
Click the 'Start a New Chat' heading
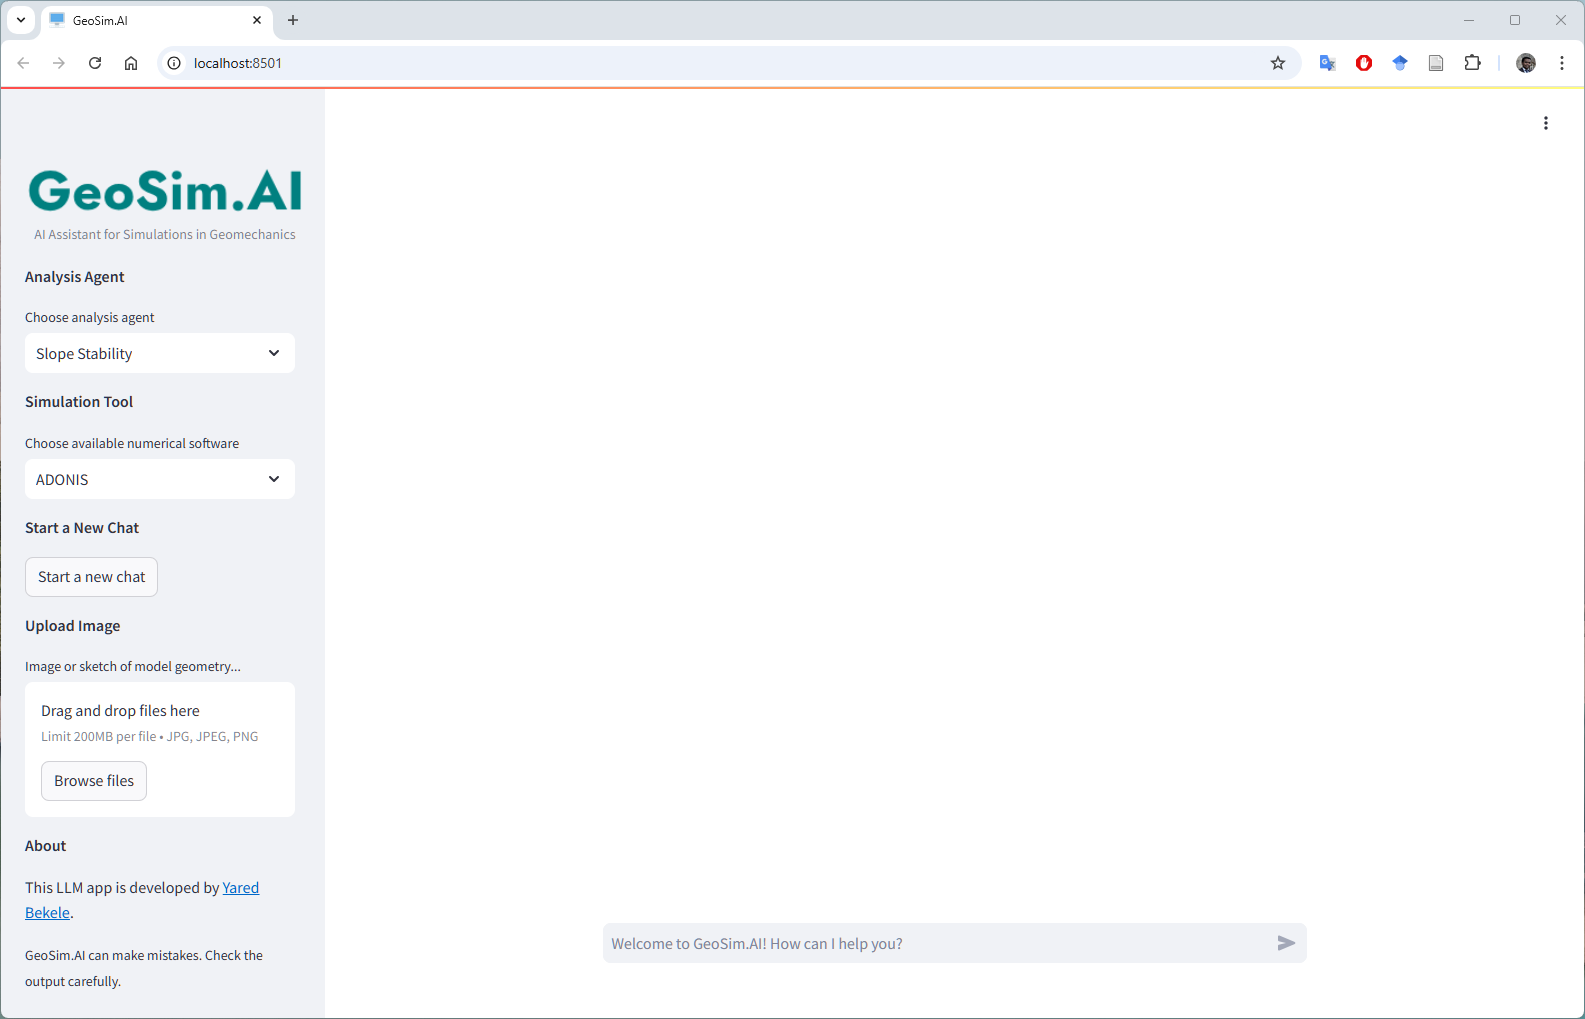82,528
